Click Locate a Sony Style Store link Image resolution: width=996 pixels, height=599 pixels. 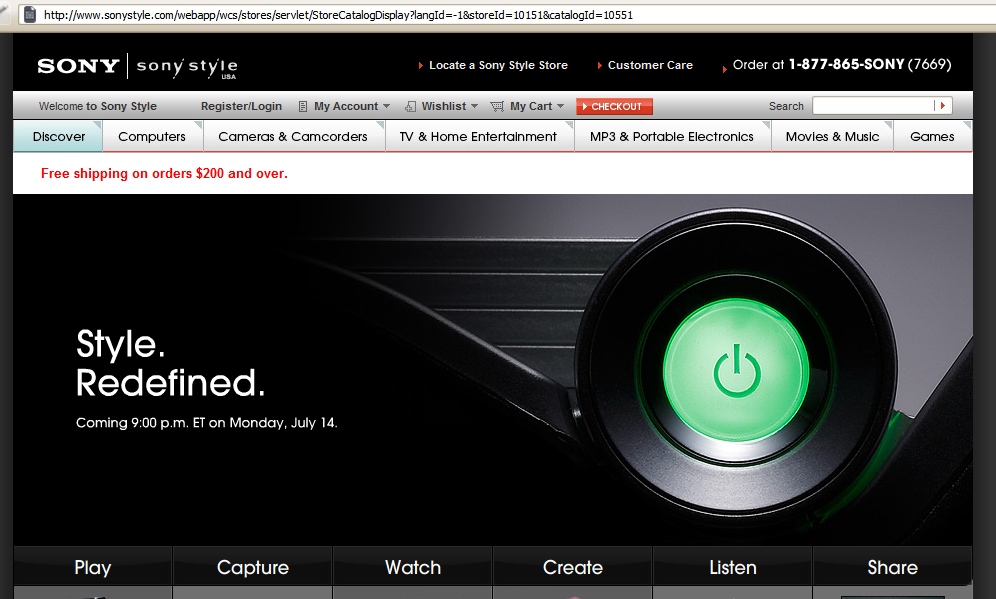pos(499,65)
